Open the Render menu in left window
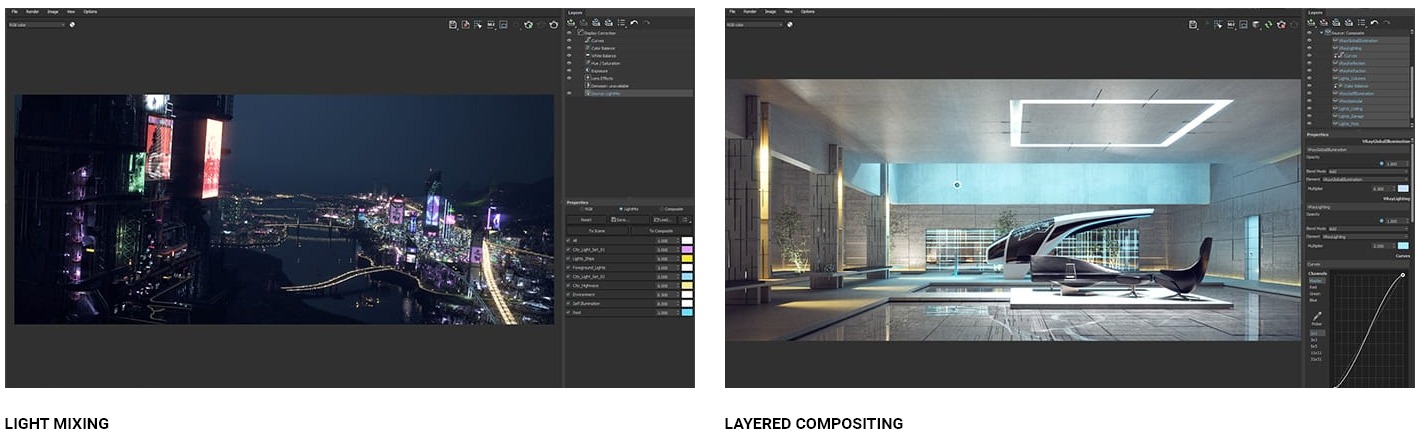 pyautogui.click(x=32, y=11)
